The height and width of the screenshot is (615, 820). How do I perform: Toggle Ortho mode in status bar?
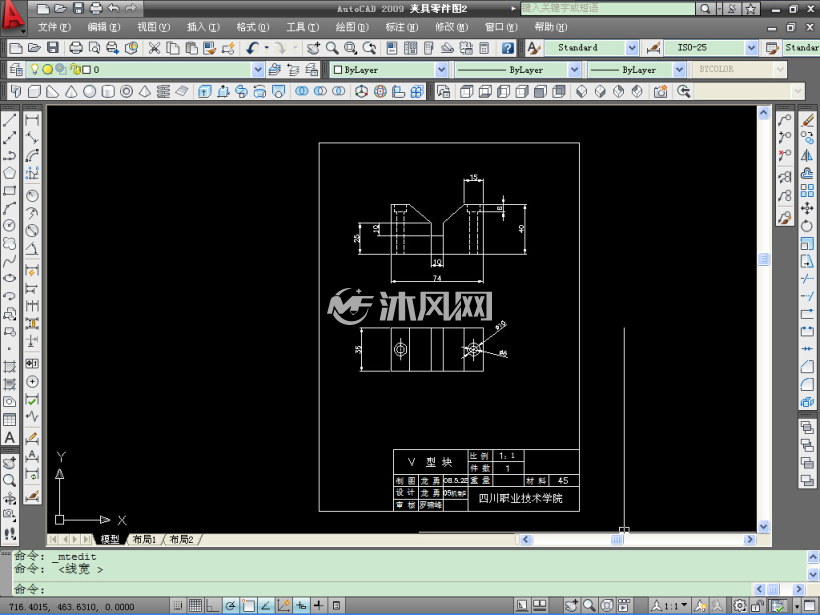[x=212, y=606]
